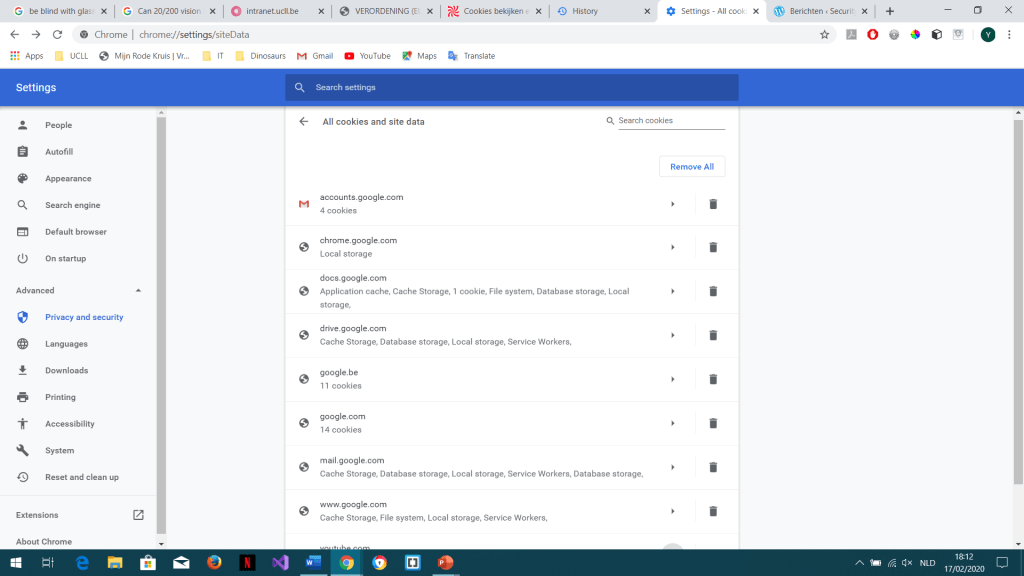The image size is (1024, 576).
Task: Click the Search settings box
Action: click(511, 88)
